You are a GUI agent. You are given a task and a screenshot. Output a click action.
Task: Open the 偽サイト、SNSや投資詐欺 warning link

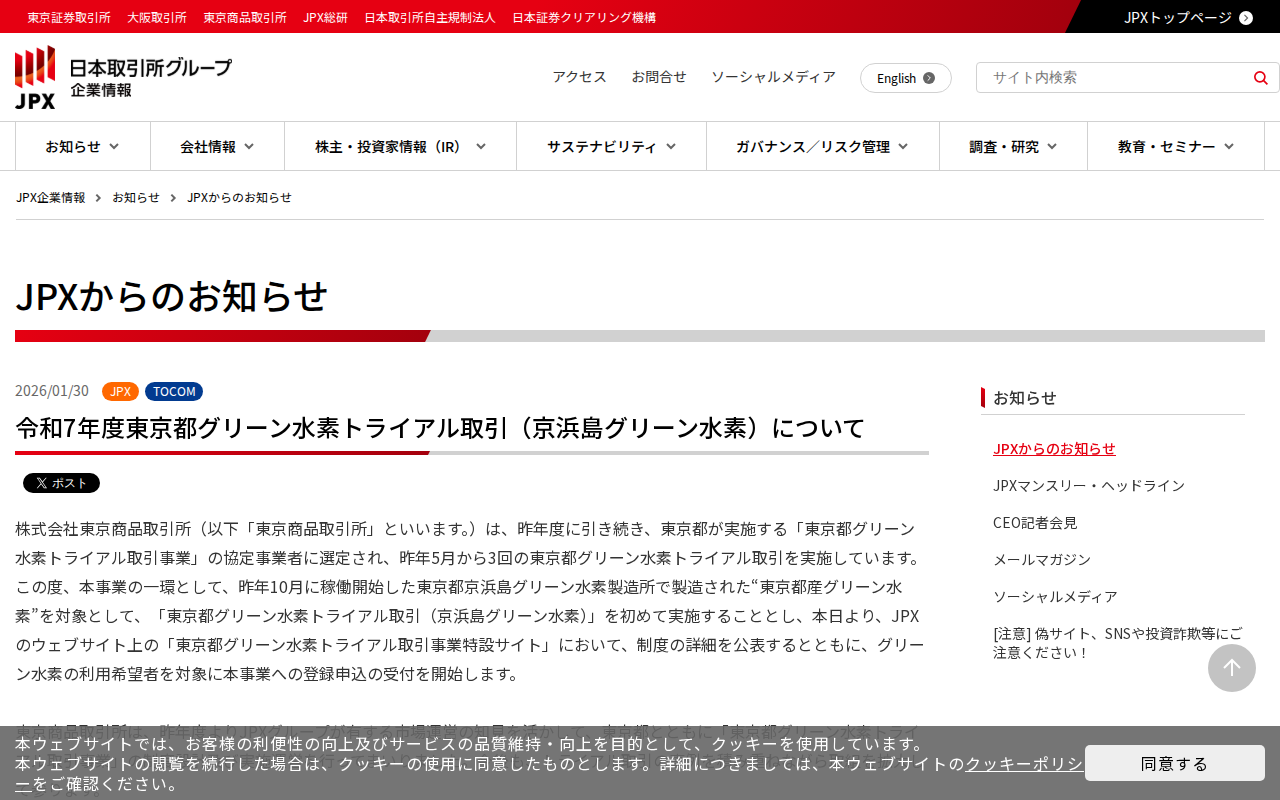(1118, 643)
